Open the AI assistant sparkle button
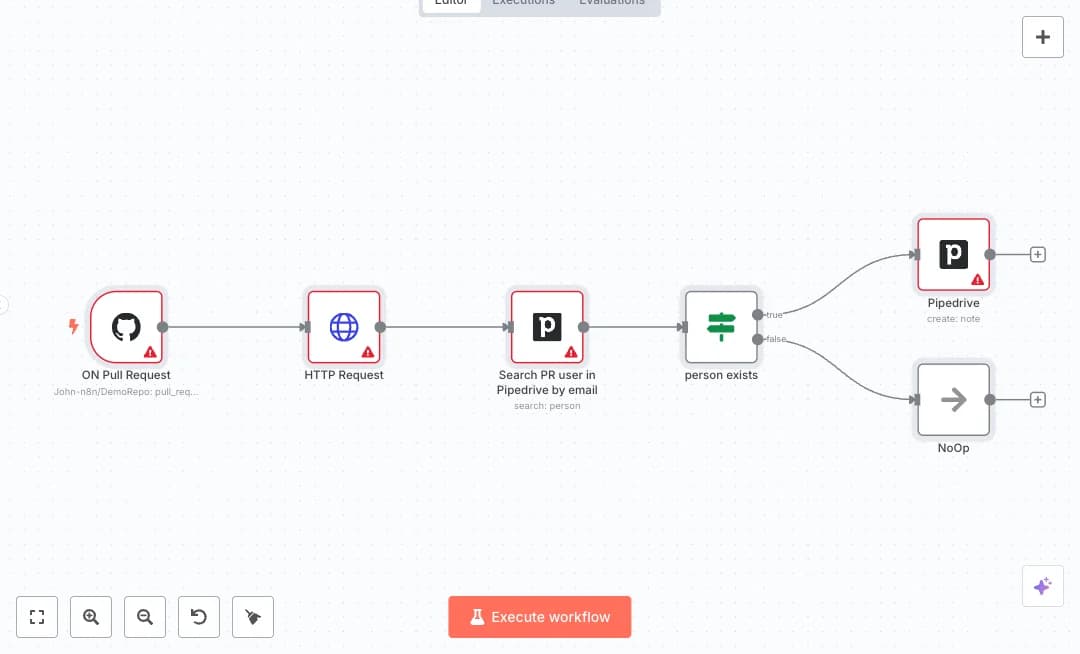Image resolution: width=1080 pixels, height=654 pixels. coord(1043,586)
